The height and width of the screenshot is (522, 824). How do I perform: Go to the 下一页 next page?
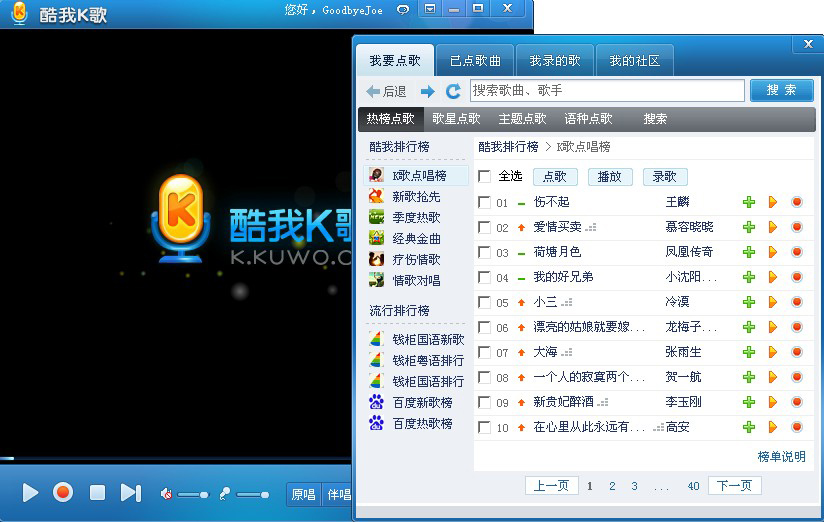[735, 485]
